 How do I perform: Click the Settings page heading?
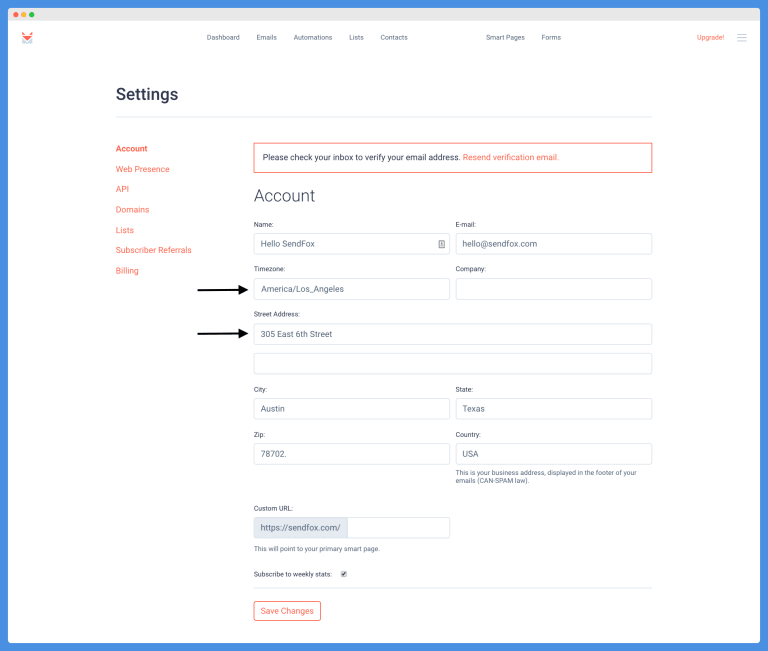pyautogui.click(x=147, y=94)
